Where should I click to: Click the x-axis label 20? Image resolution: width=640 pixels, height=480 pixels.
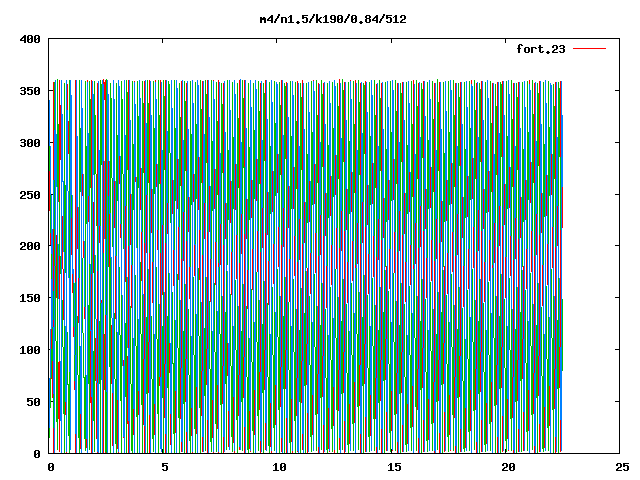tap(508, 467)
